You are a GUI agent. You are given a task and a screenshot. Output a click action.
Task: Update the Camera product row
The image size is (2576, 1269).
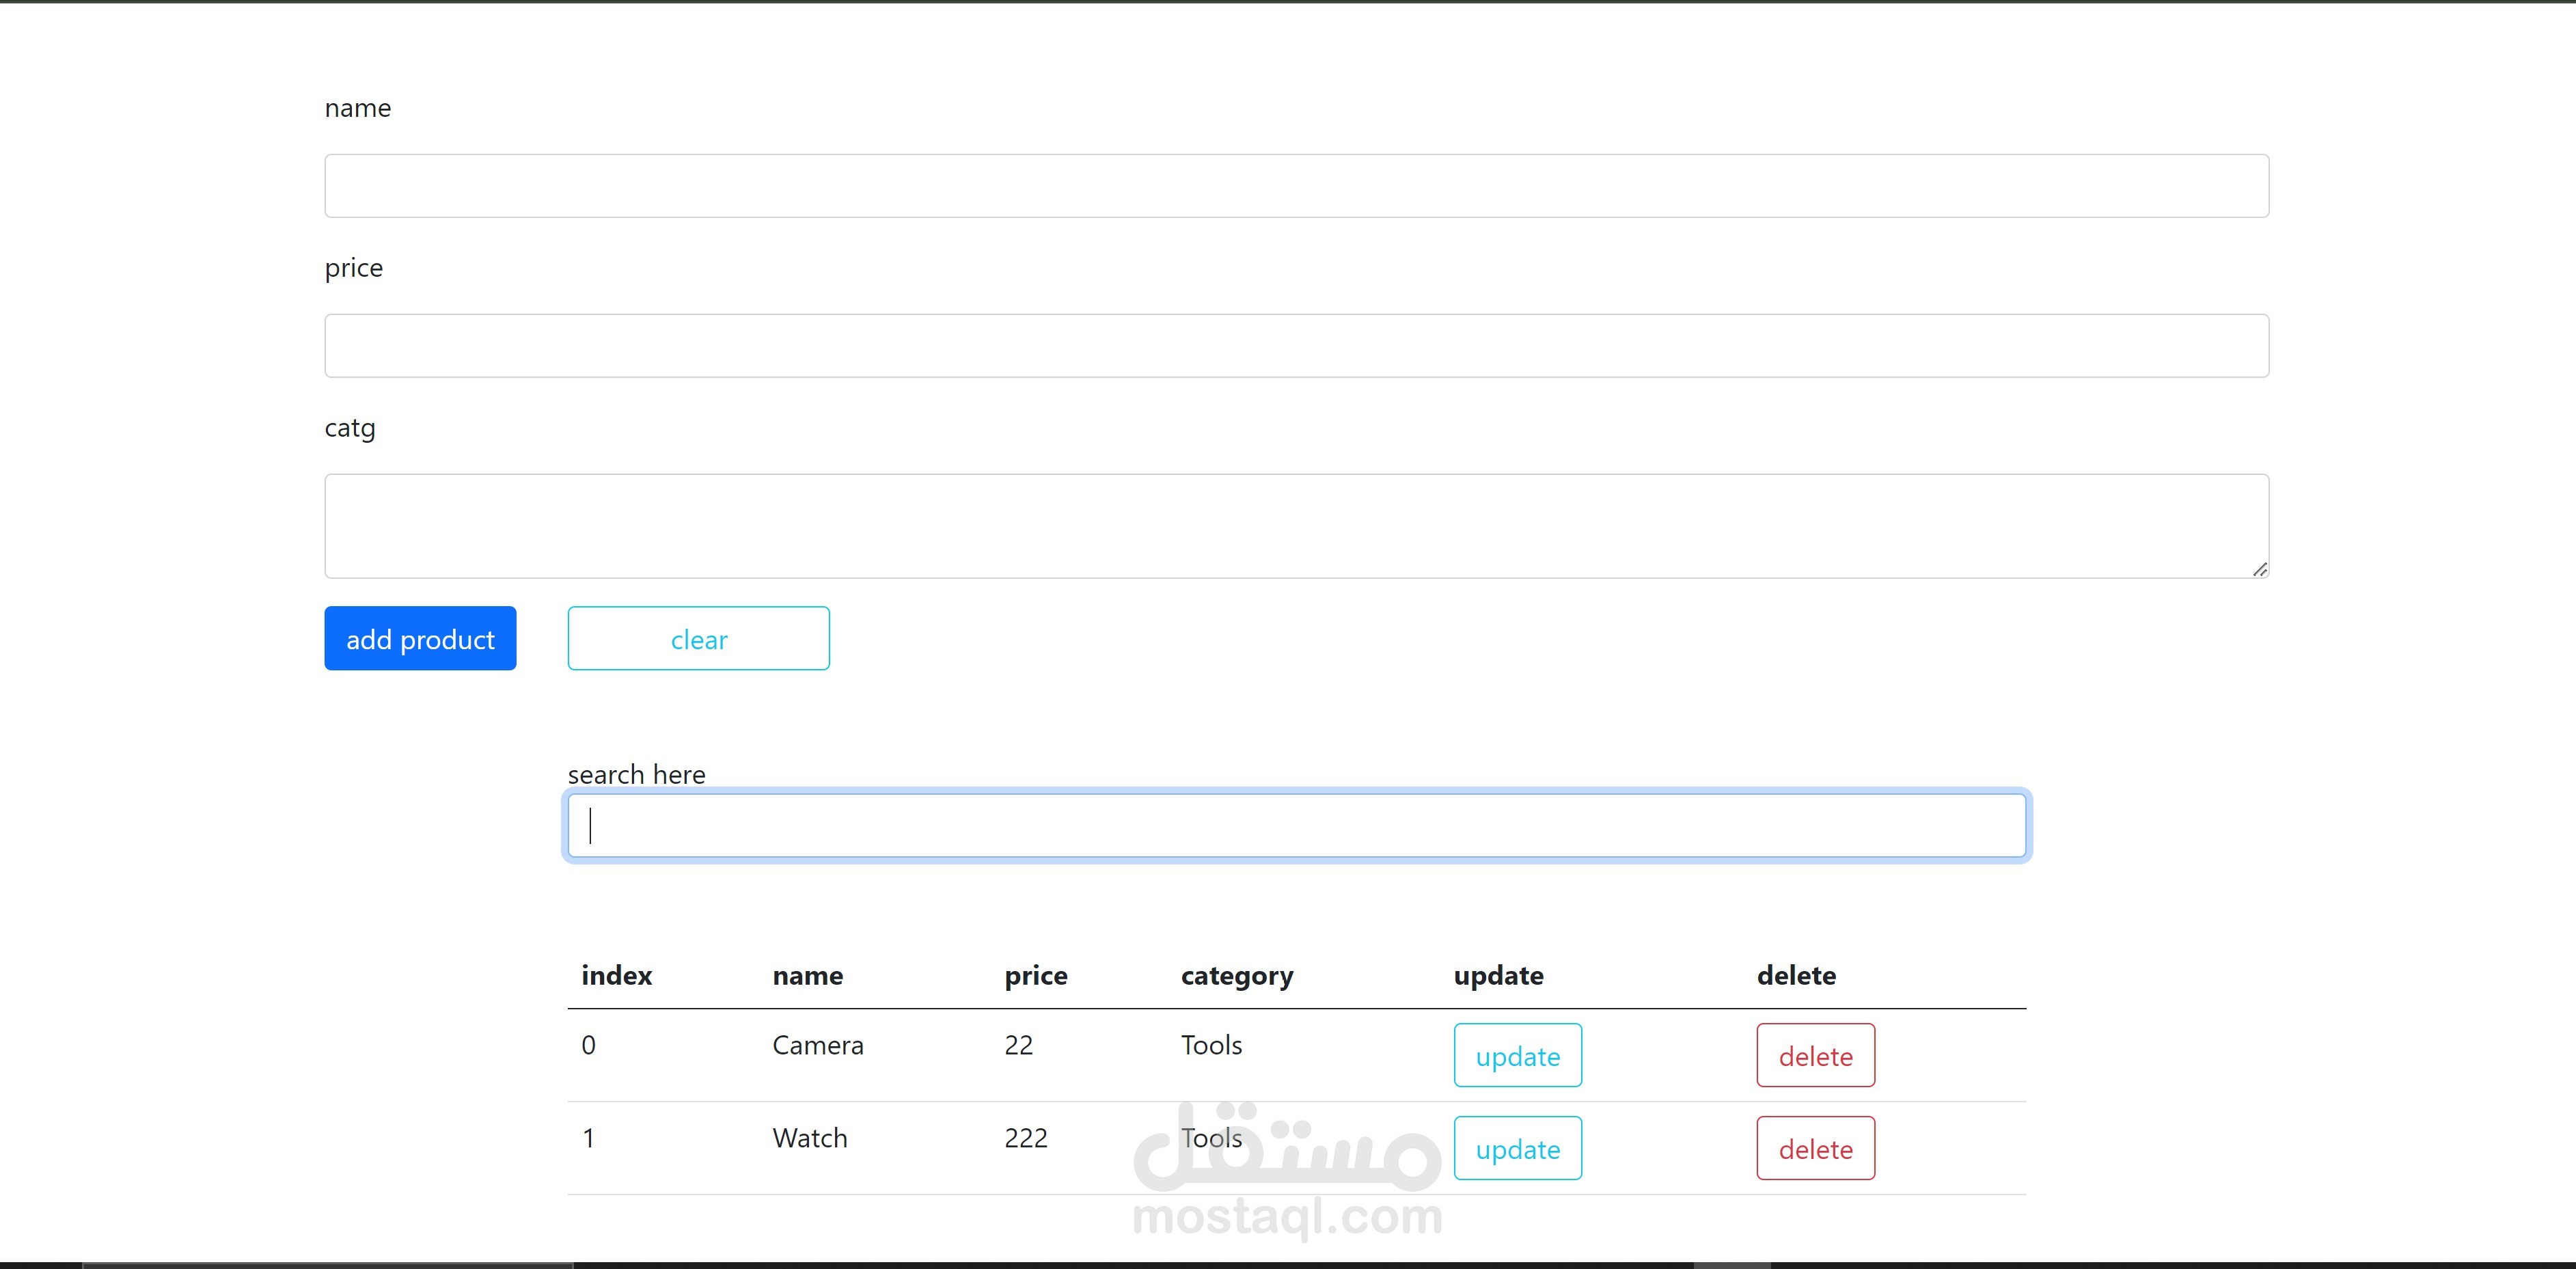[x=1517, y=1055]
